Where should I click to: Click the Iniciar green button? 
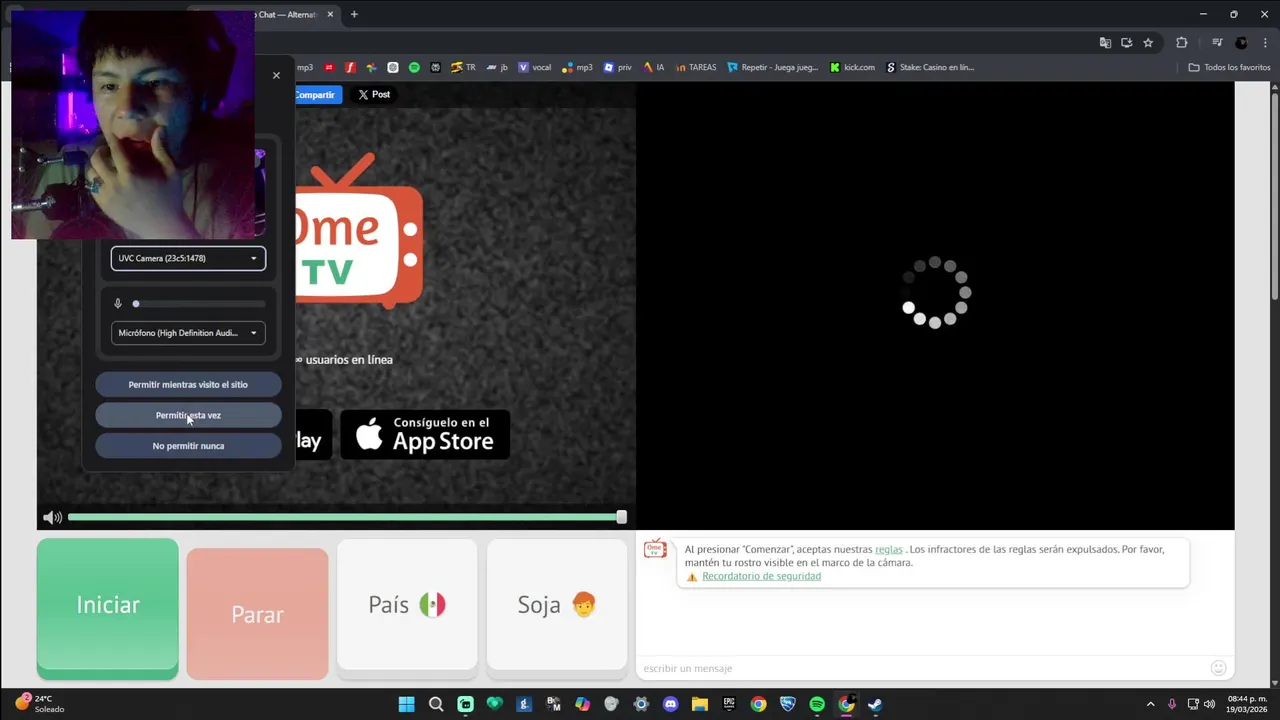pyautogui.click(x=108, y=608)
